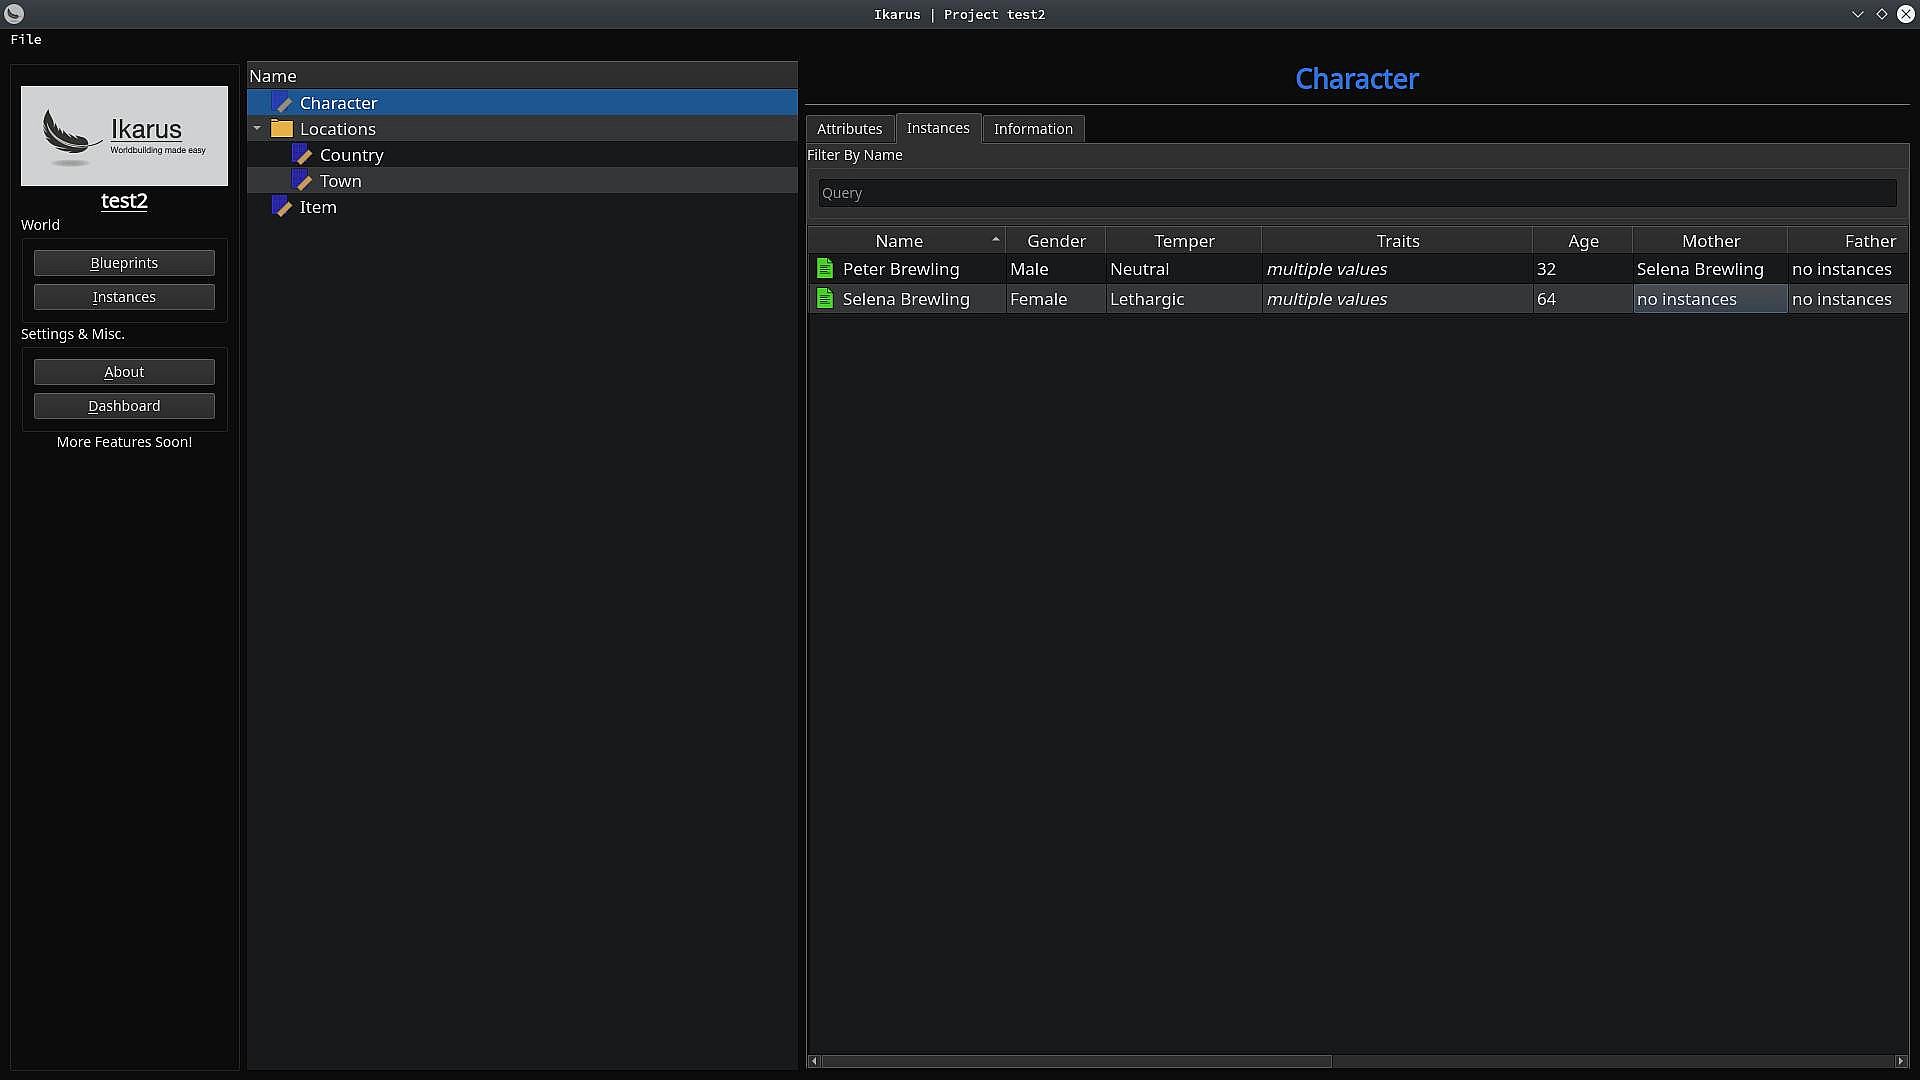The width and height of the screenshot is (1920, 1080).
Task: Click the Ikarus feather logo image
Action: click(124, 136)
